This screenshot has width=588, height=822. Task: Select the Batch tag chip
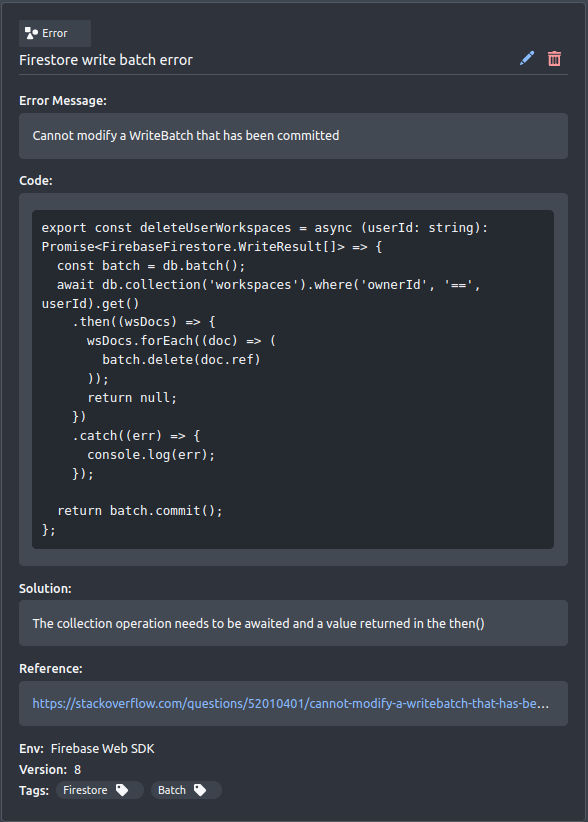(186, 790)
